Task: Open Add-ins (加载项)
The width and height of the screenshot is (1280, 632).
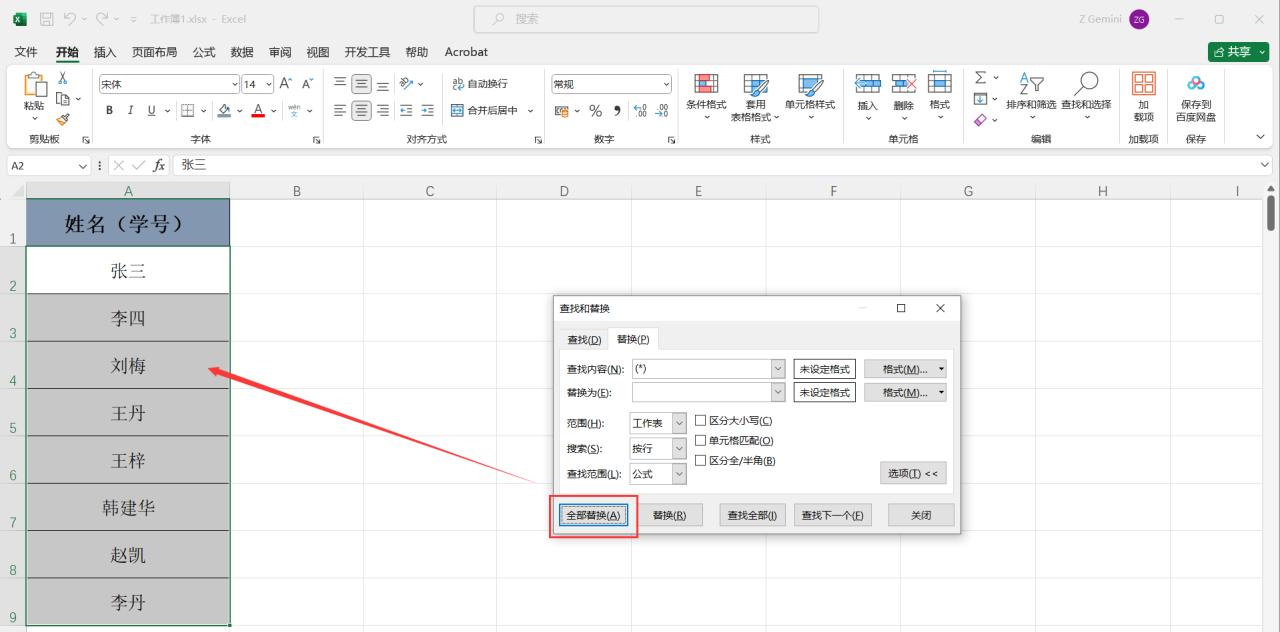Action: [1143, 95]
